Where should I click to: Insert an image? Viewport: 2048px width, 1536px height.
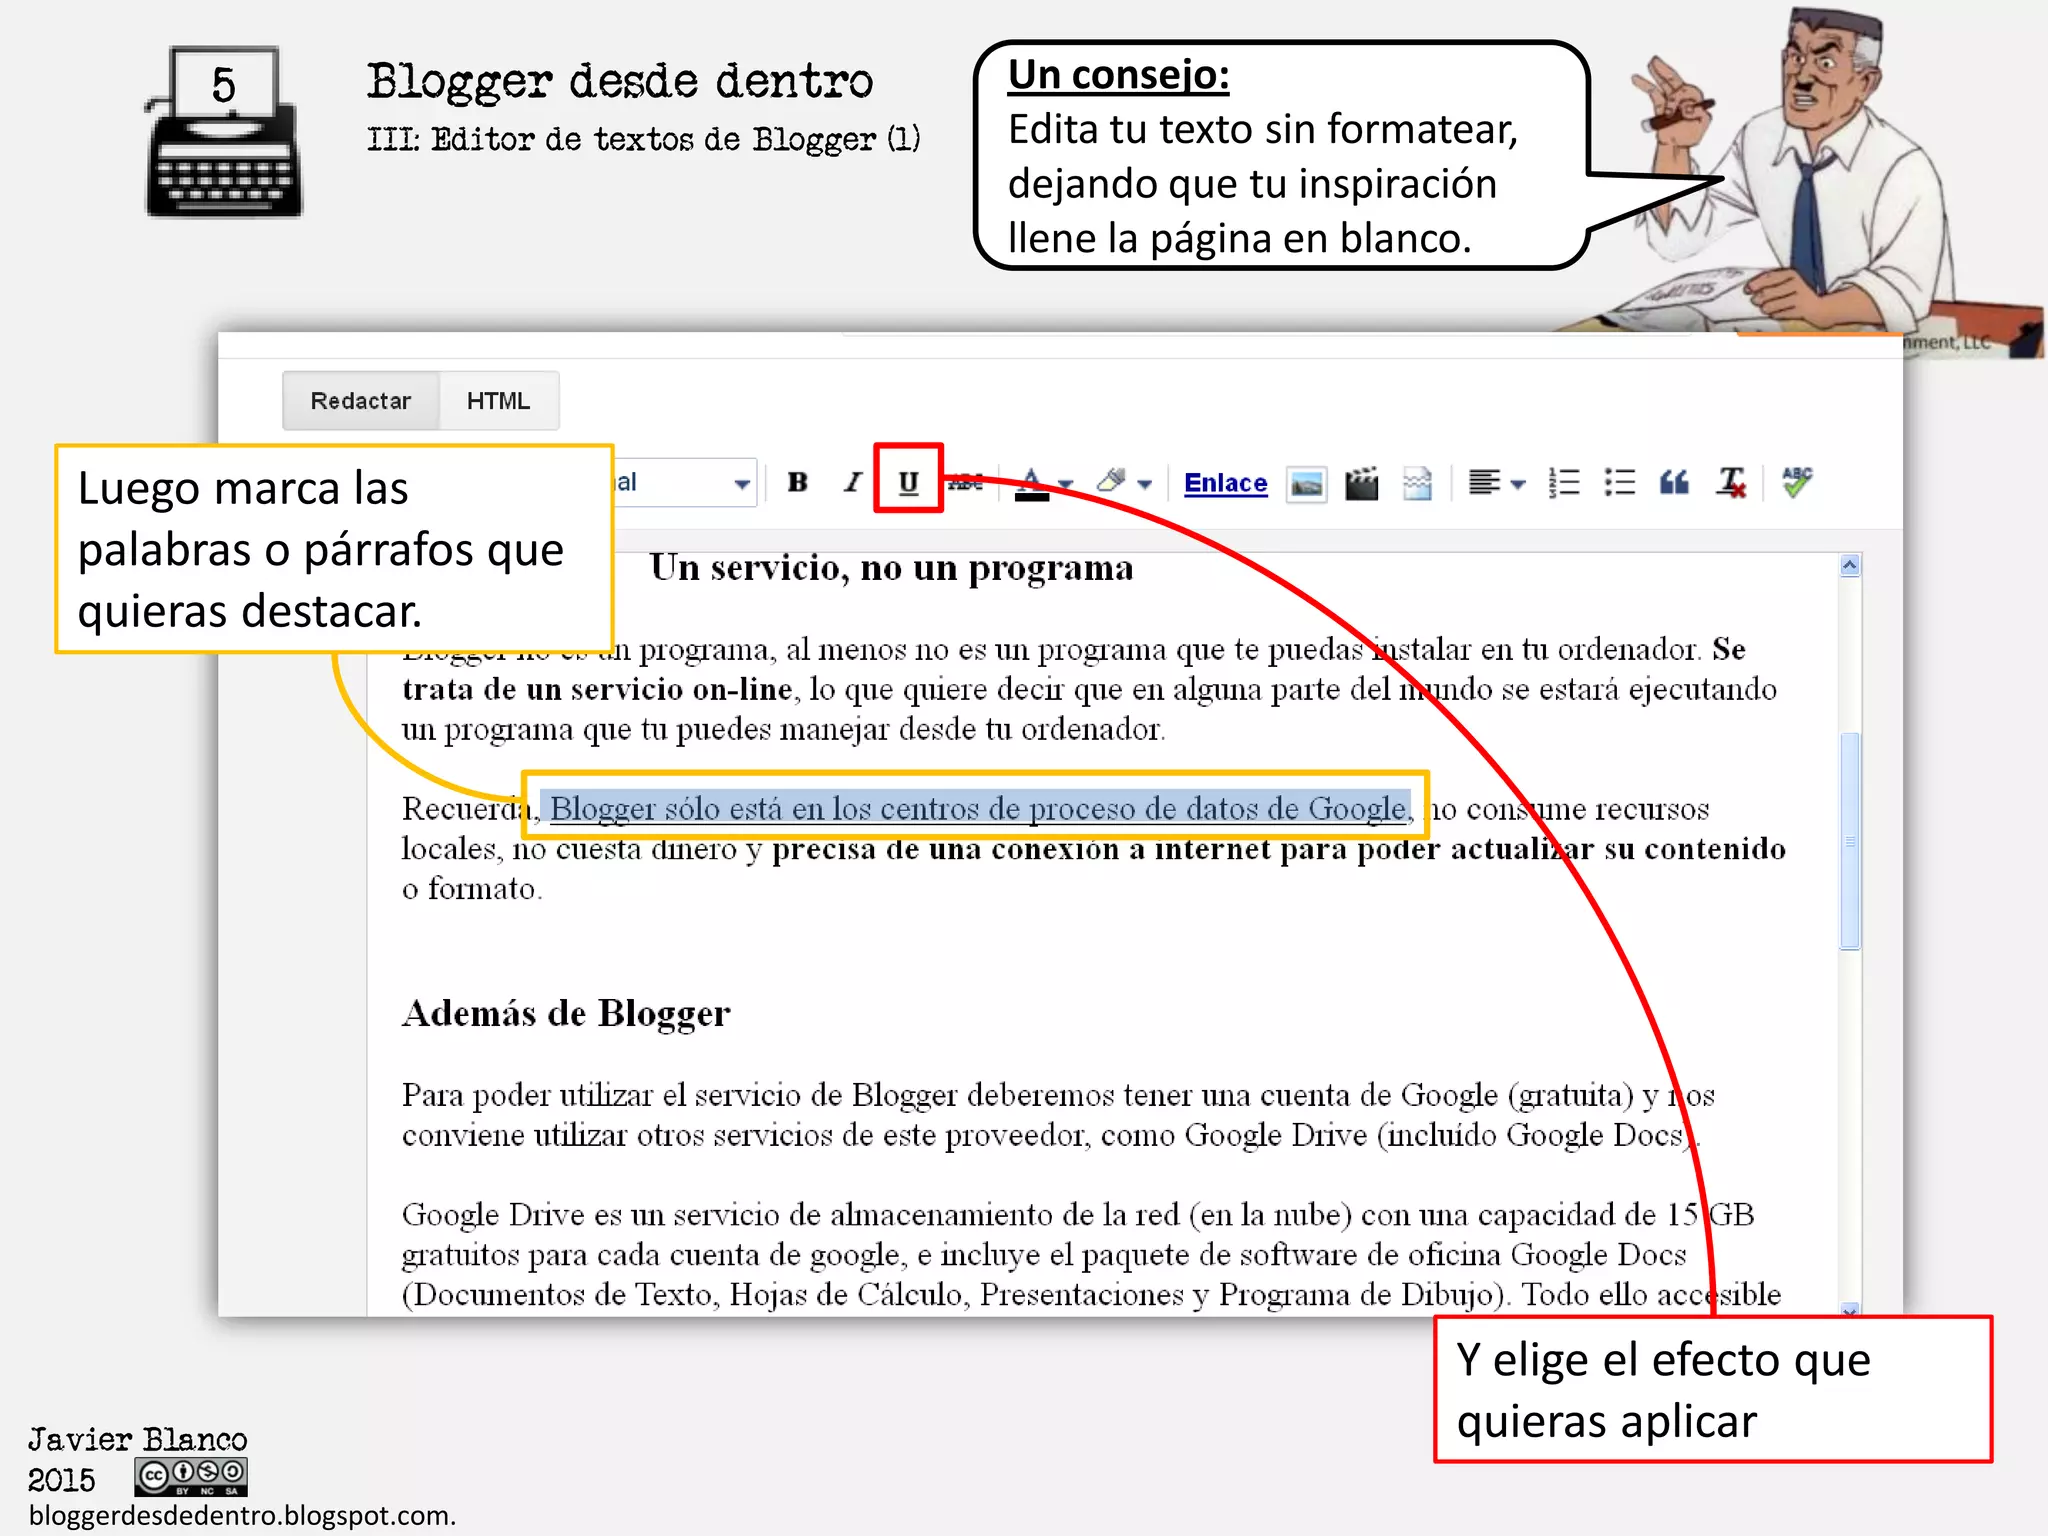coord(1306,484)
